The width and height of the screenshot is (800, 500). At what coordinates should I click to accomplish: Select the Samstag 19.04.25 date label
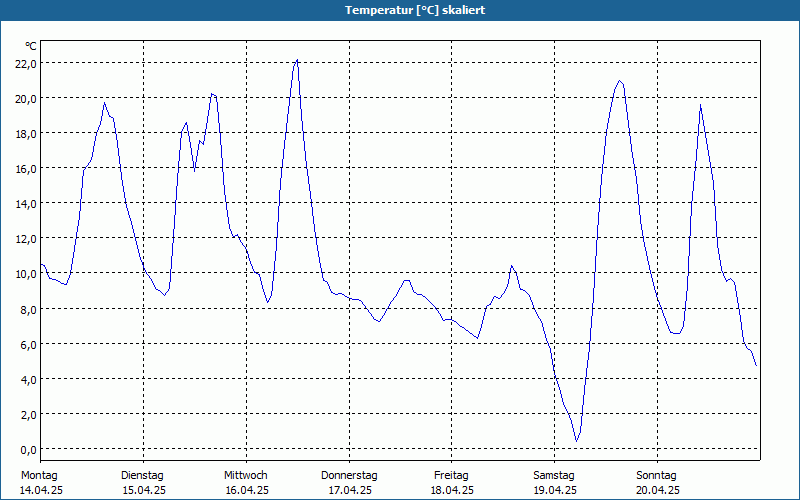(x=555, y=483)
